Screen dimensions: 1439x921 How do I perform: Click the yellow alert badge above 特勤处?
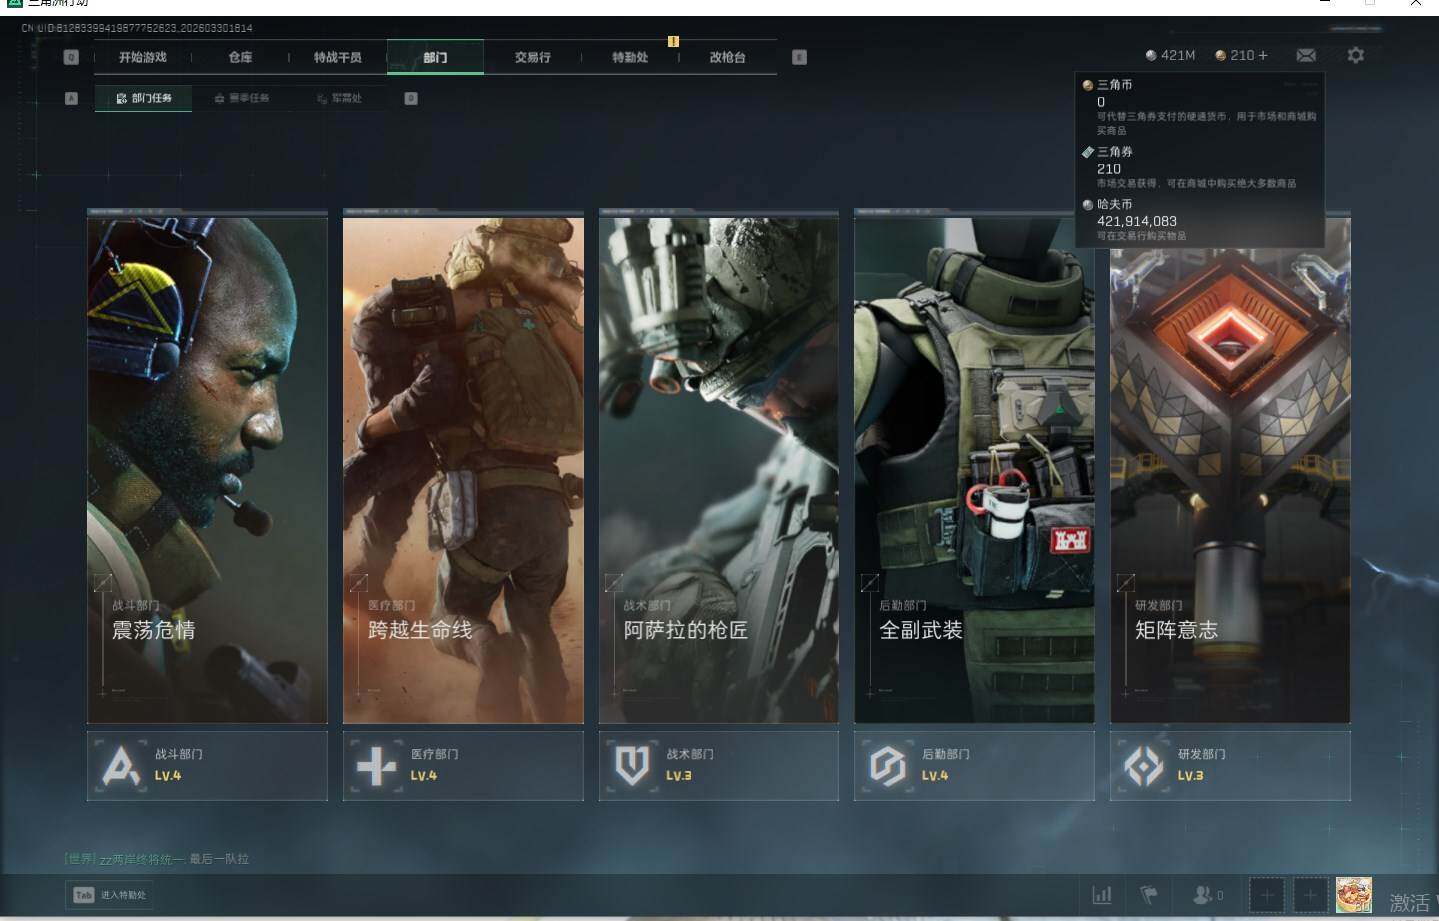(673, 41)
